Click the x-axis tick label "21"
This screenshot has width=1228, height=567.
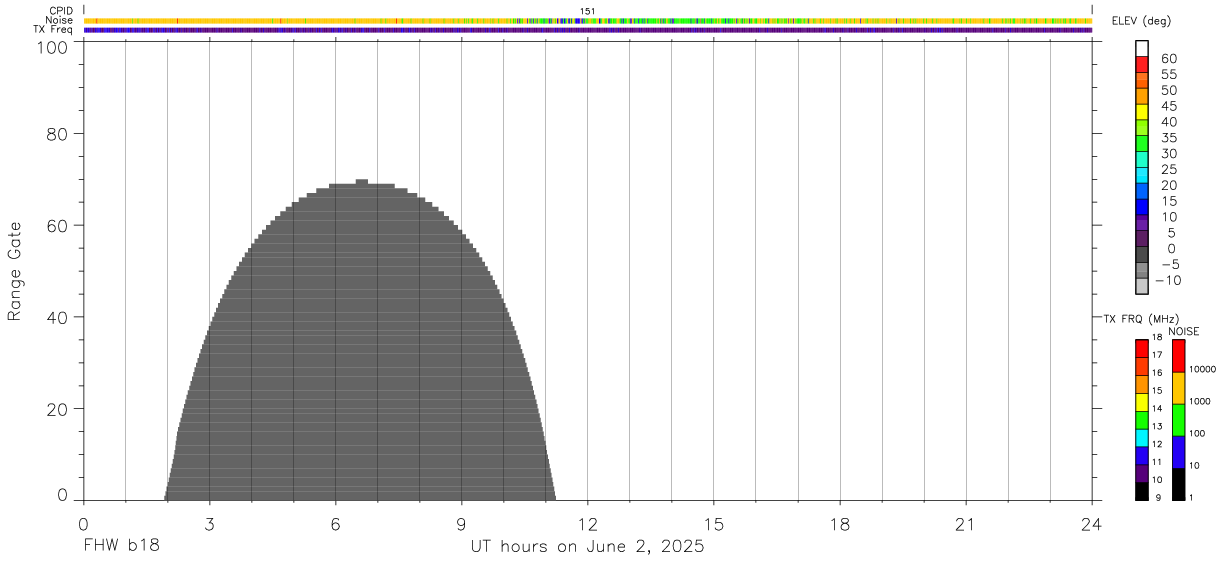point(966,524)
